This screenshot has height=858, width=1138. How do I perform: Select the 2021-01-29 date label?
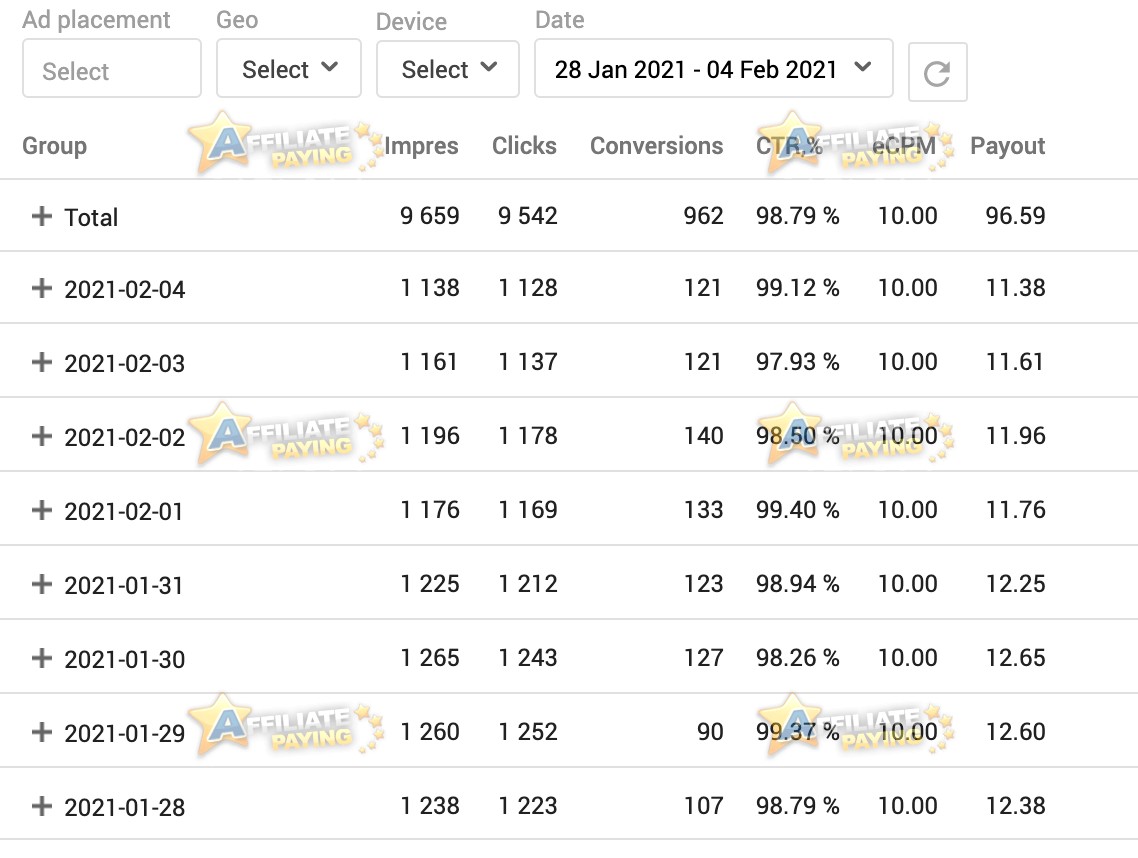coord(125,733)
